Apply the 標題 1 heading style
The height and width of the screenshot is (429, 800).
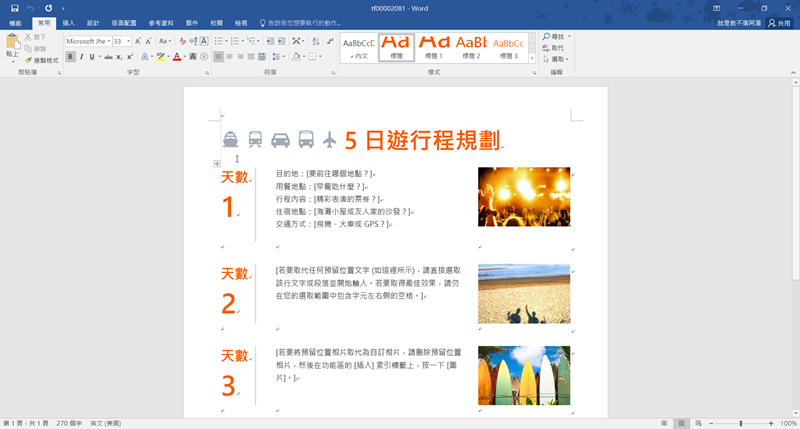(434, 47)
